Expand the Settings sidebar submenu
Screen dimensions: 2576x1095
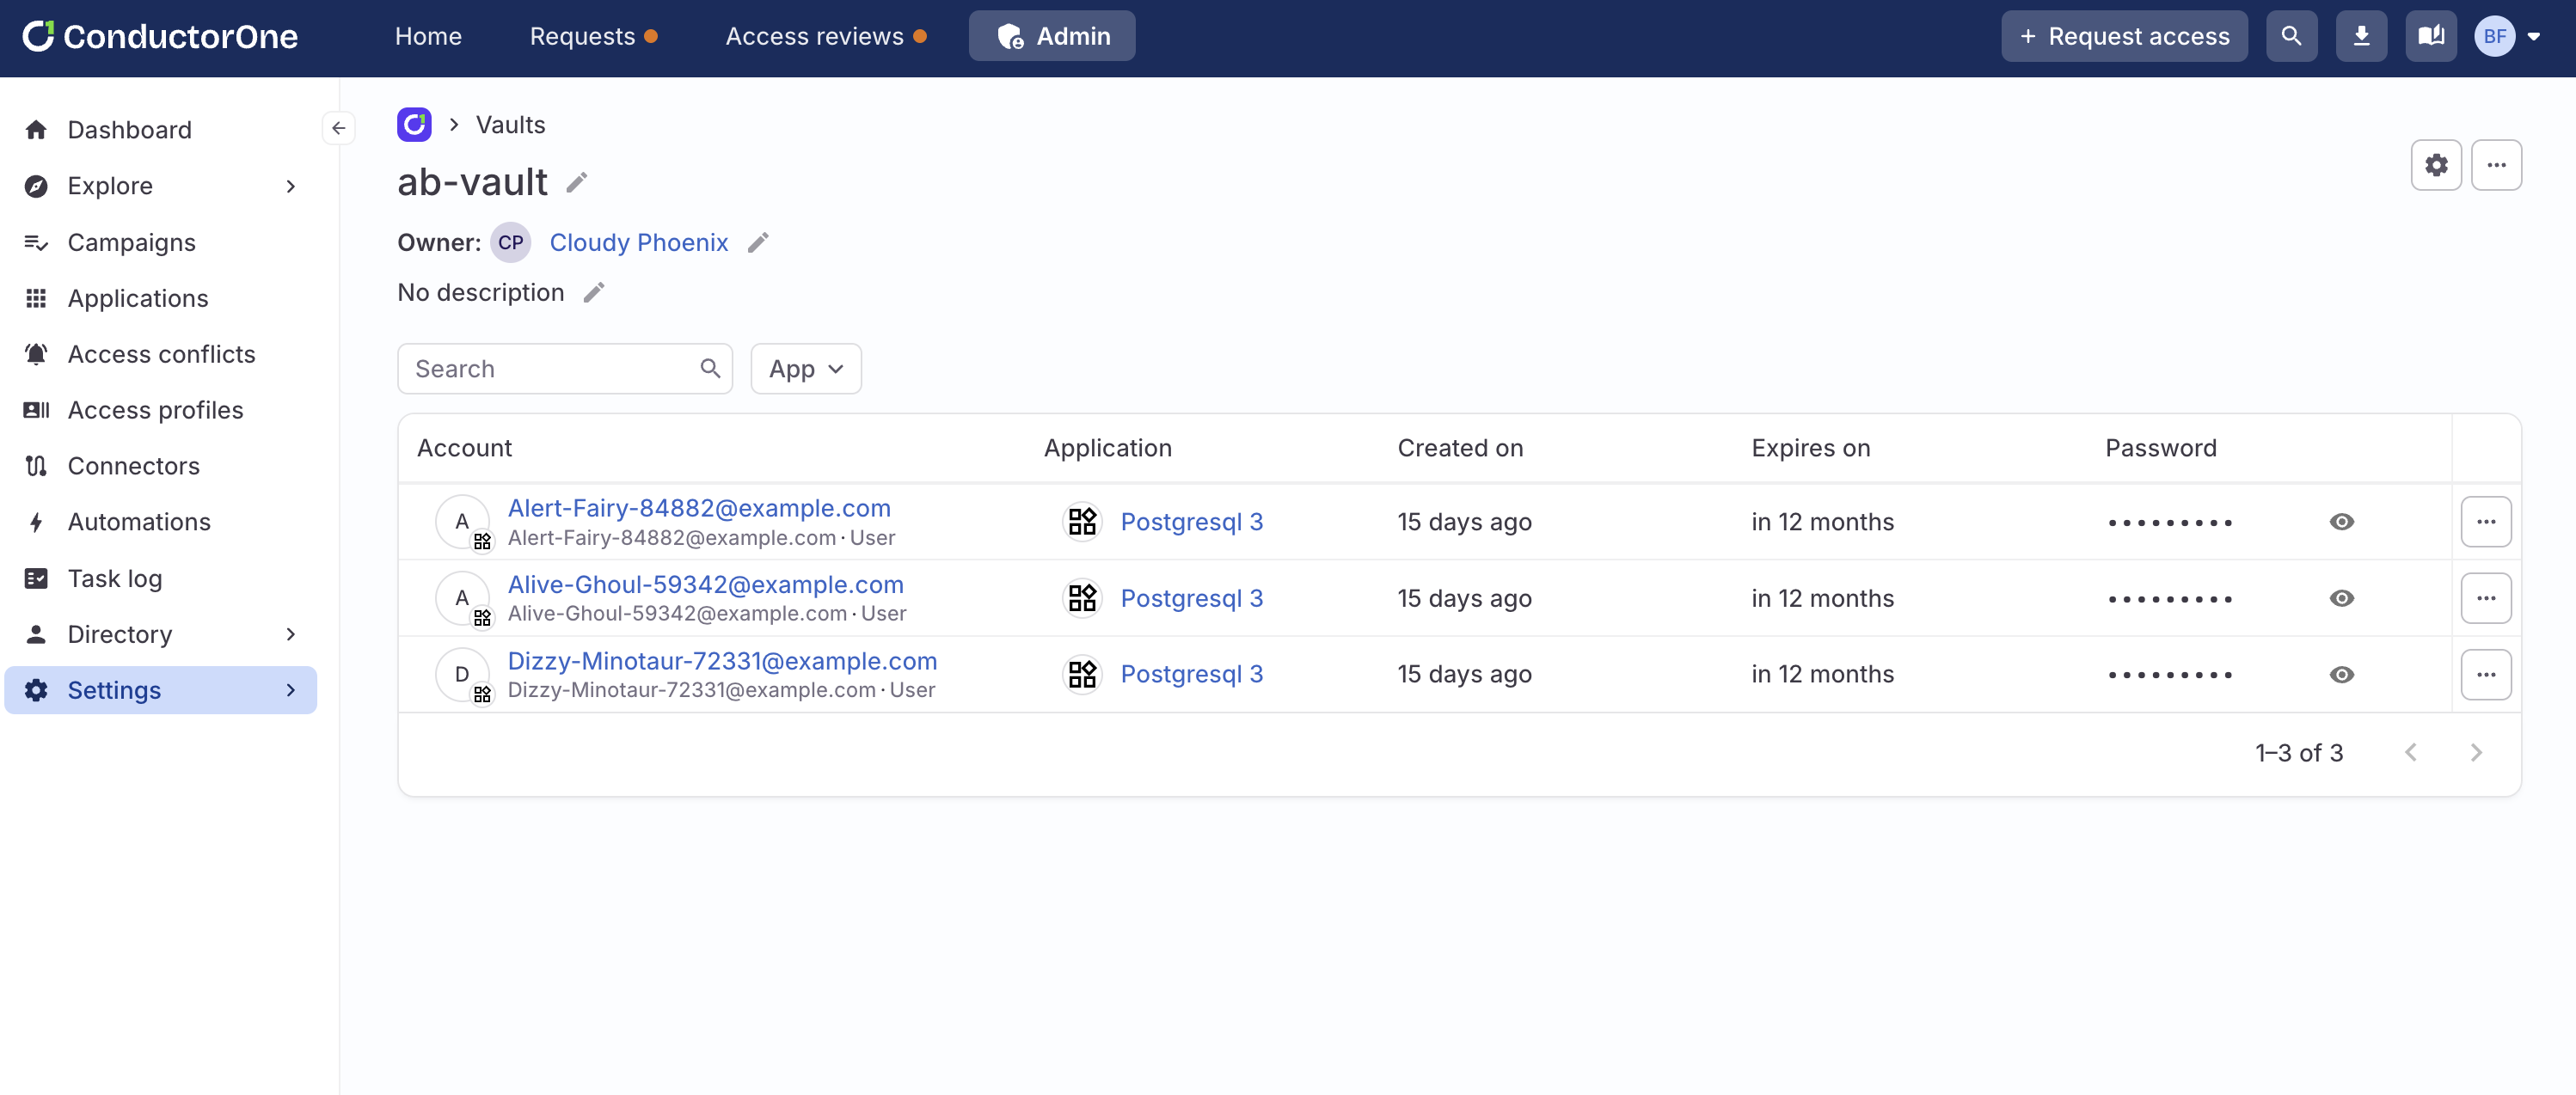[x=290, y=690]
